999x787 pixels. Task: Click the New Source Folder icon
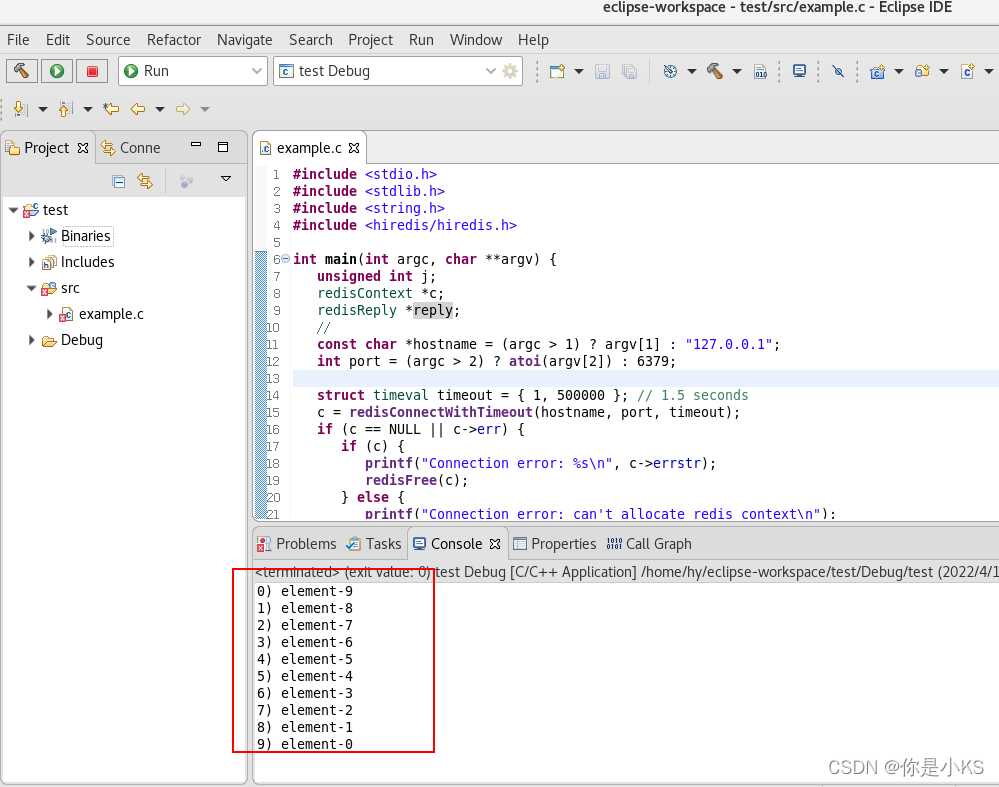(923, 71)
